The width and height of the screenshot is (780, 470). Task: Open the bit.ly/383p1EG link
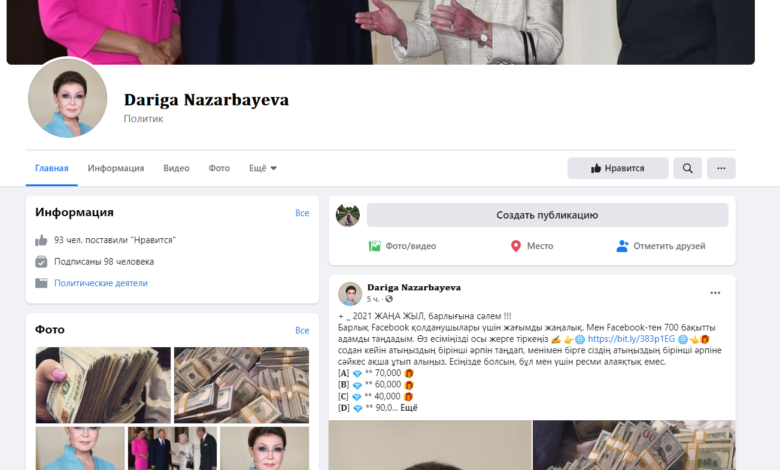click(x=631, y=339)
